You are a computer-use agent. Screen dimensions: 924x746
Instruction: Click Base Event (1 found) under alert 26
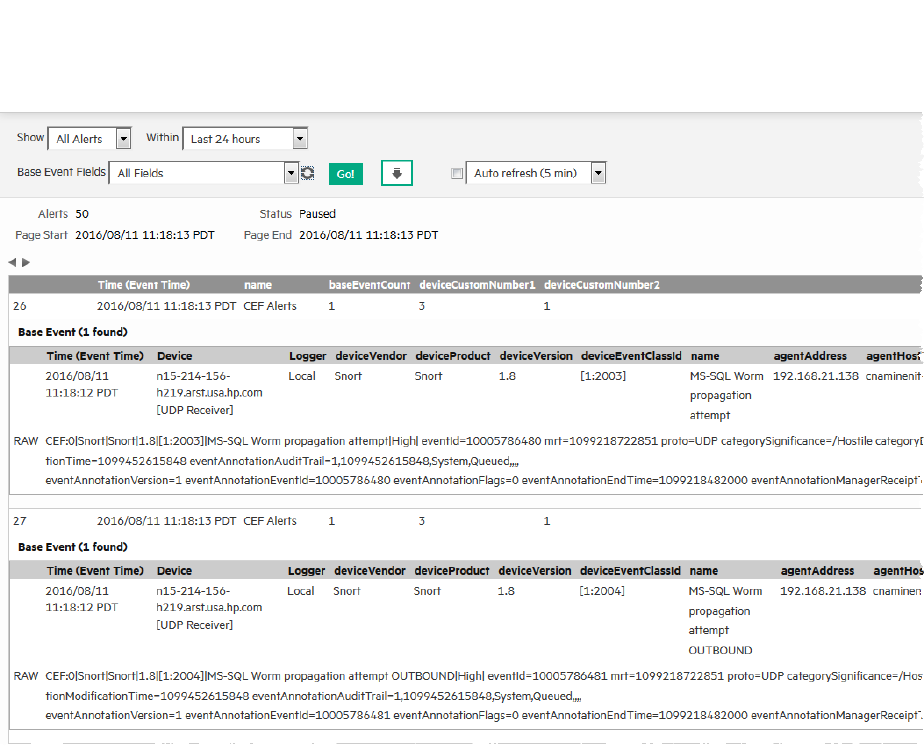(72, 332)
